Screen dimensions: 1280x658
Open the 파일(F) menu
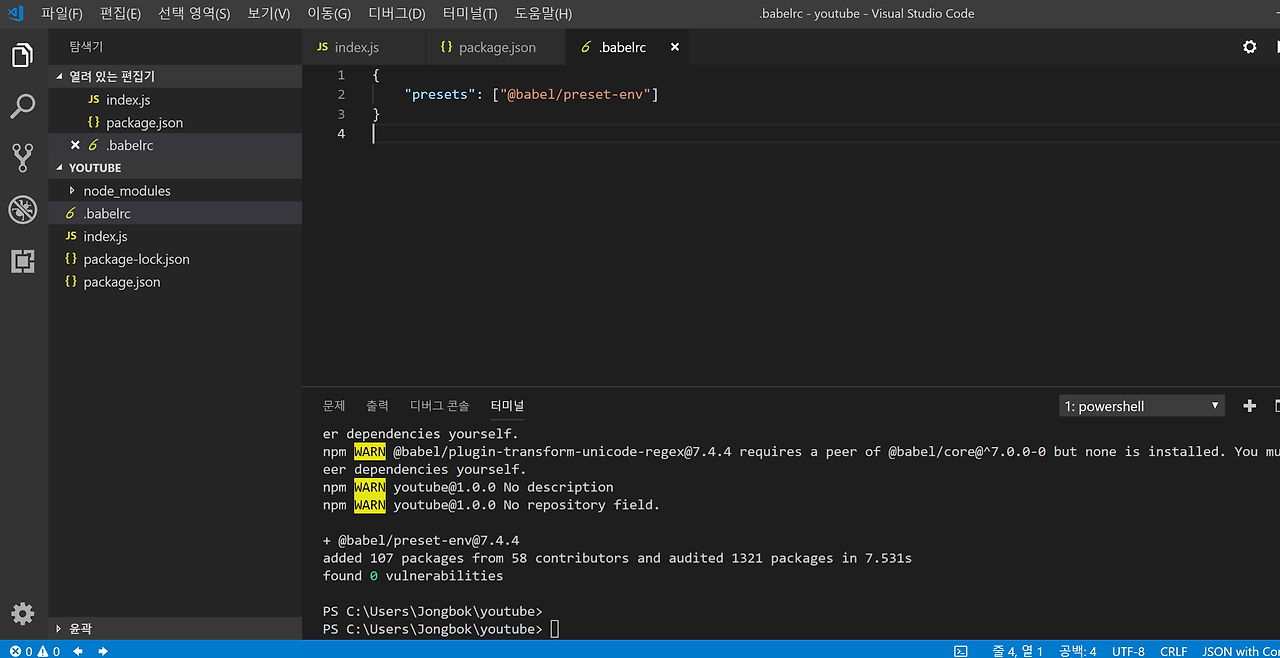[62, 14]
